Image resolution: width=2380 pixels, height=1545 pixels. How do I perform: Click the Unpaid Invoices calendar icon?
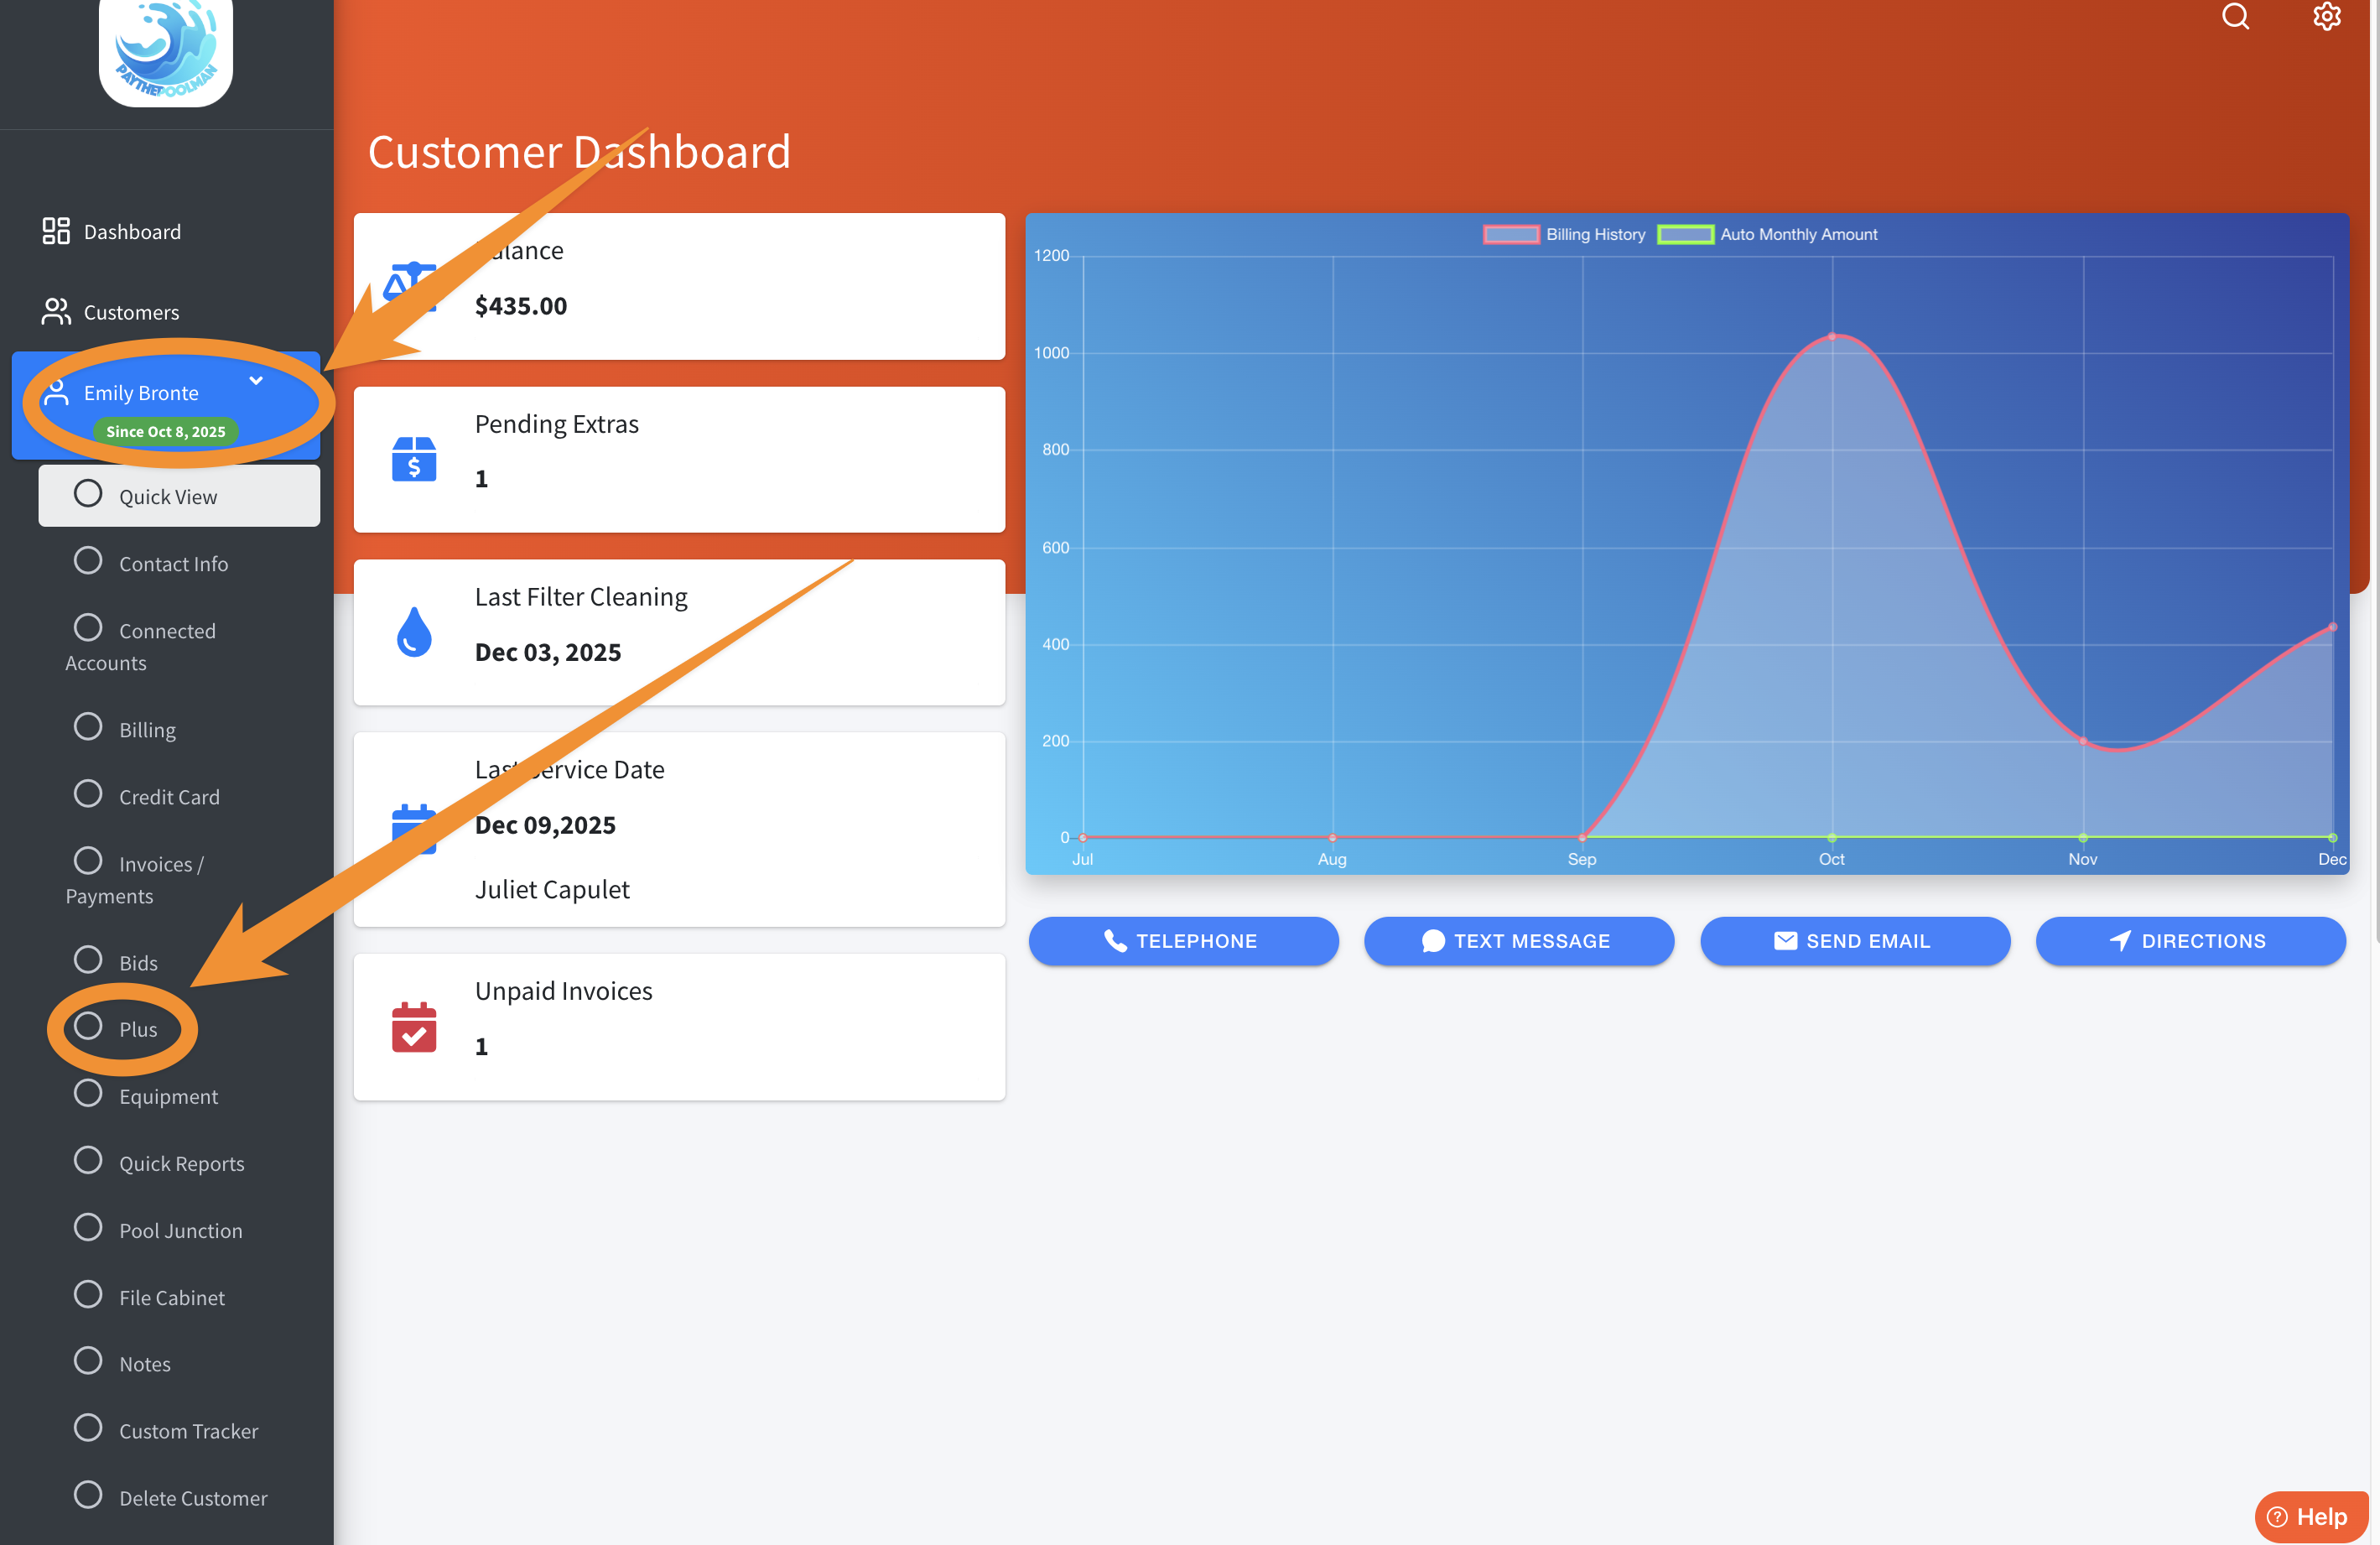[x=414, y=1027]
